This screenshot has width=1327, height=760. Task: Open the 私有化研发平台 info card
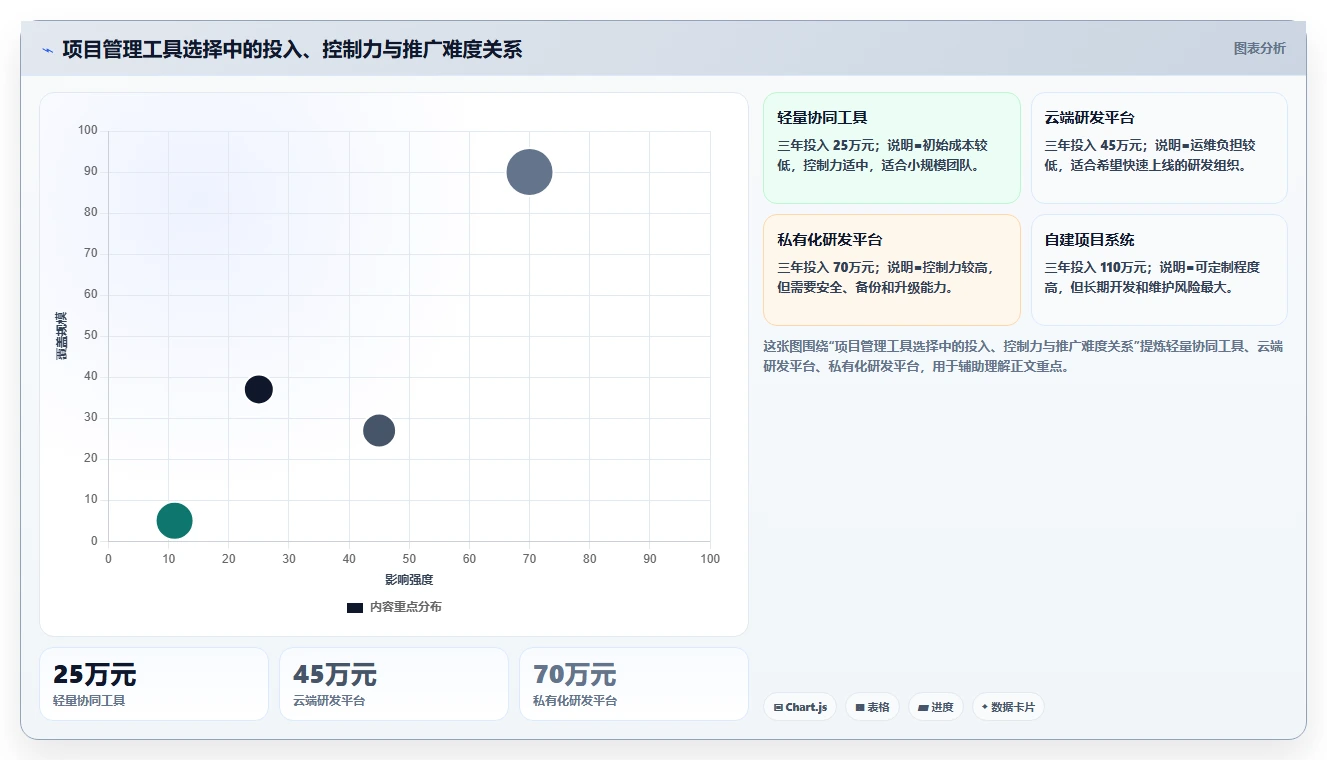[892, 270]
